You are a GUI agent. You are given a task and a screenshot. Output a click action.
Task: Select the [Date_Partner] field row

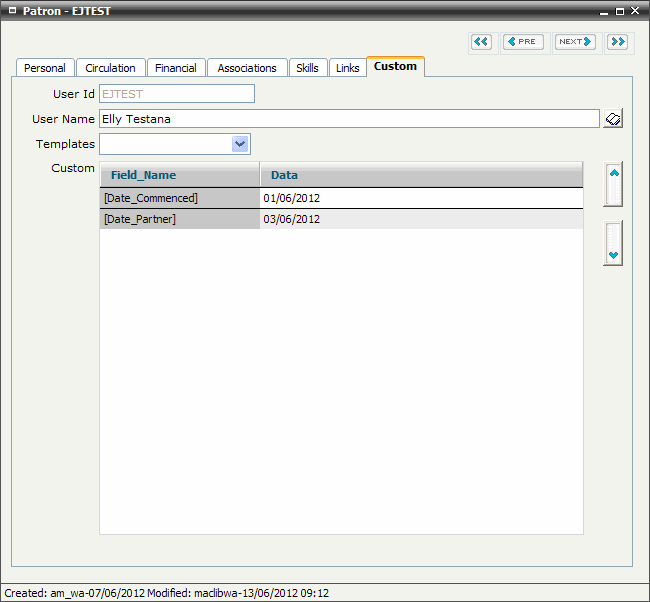click(x=179, y=219)
